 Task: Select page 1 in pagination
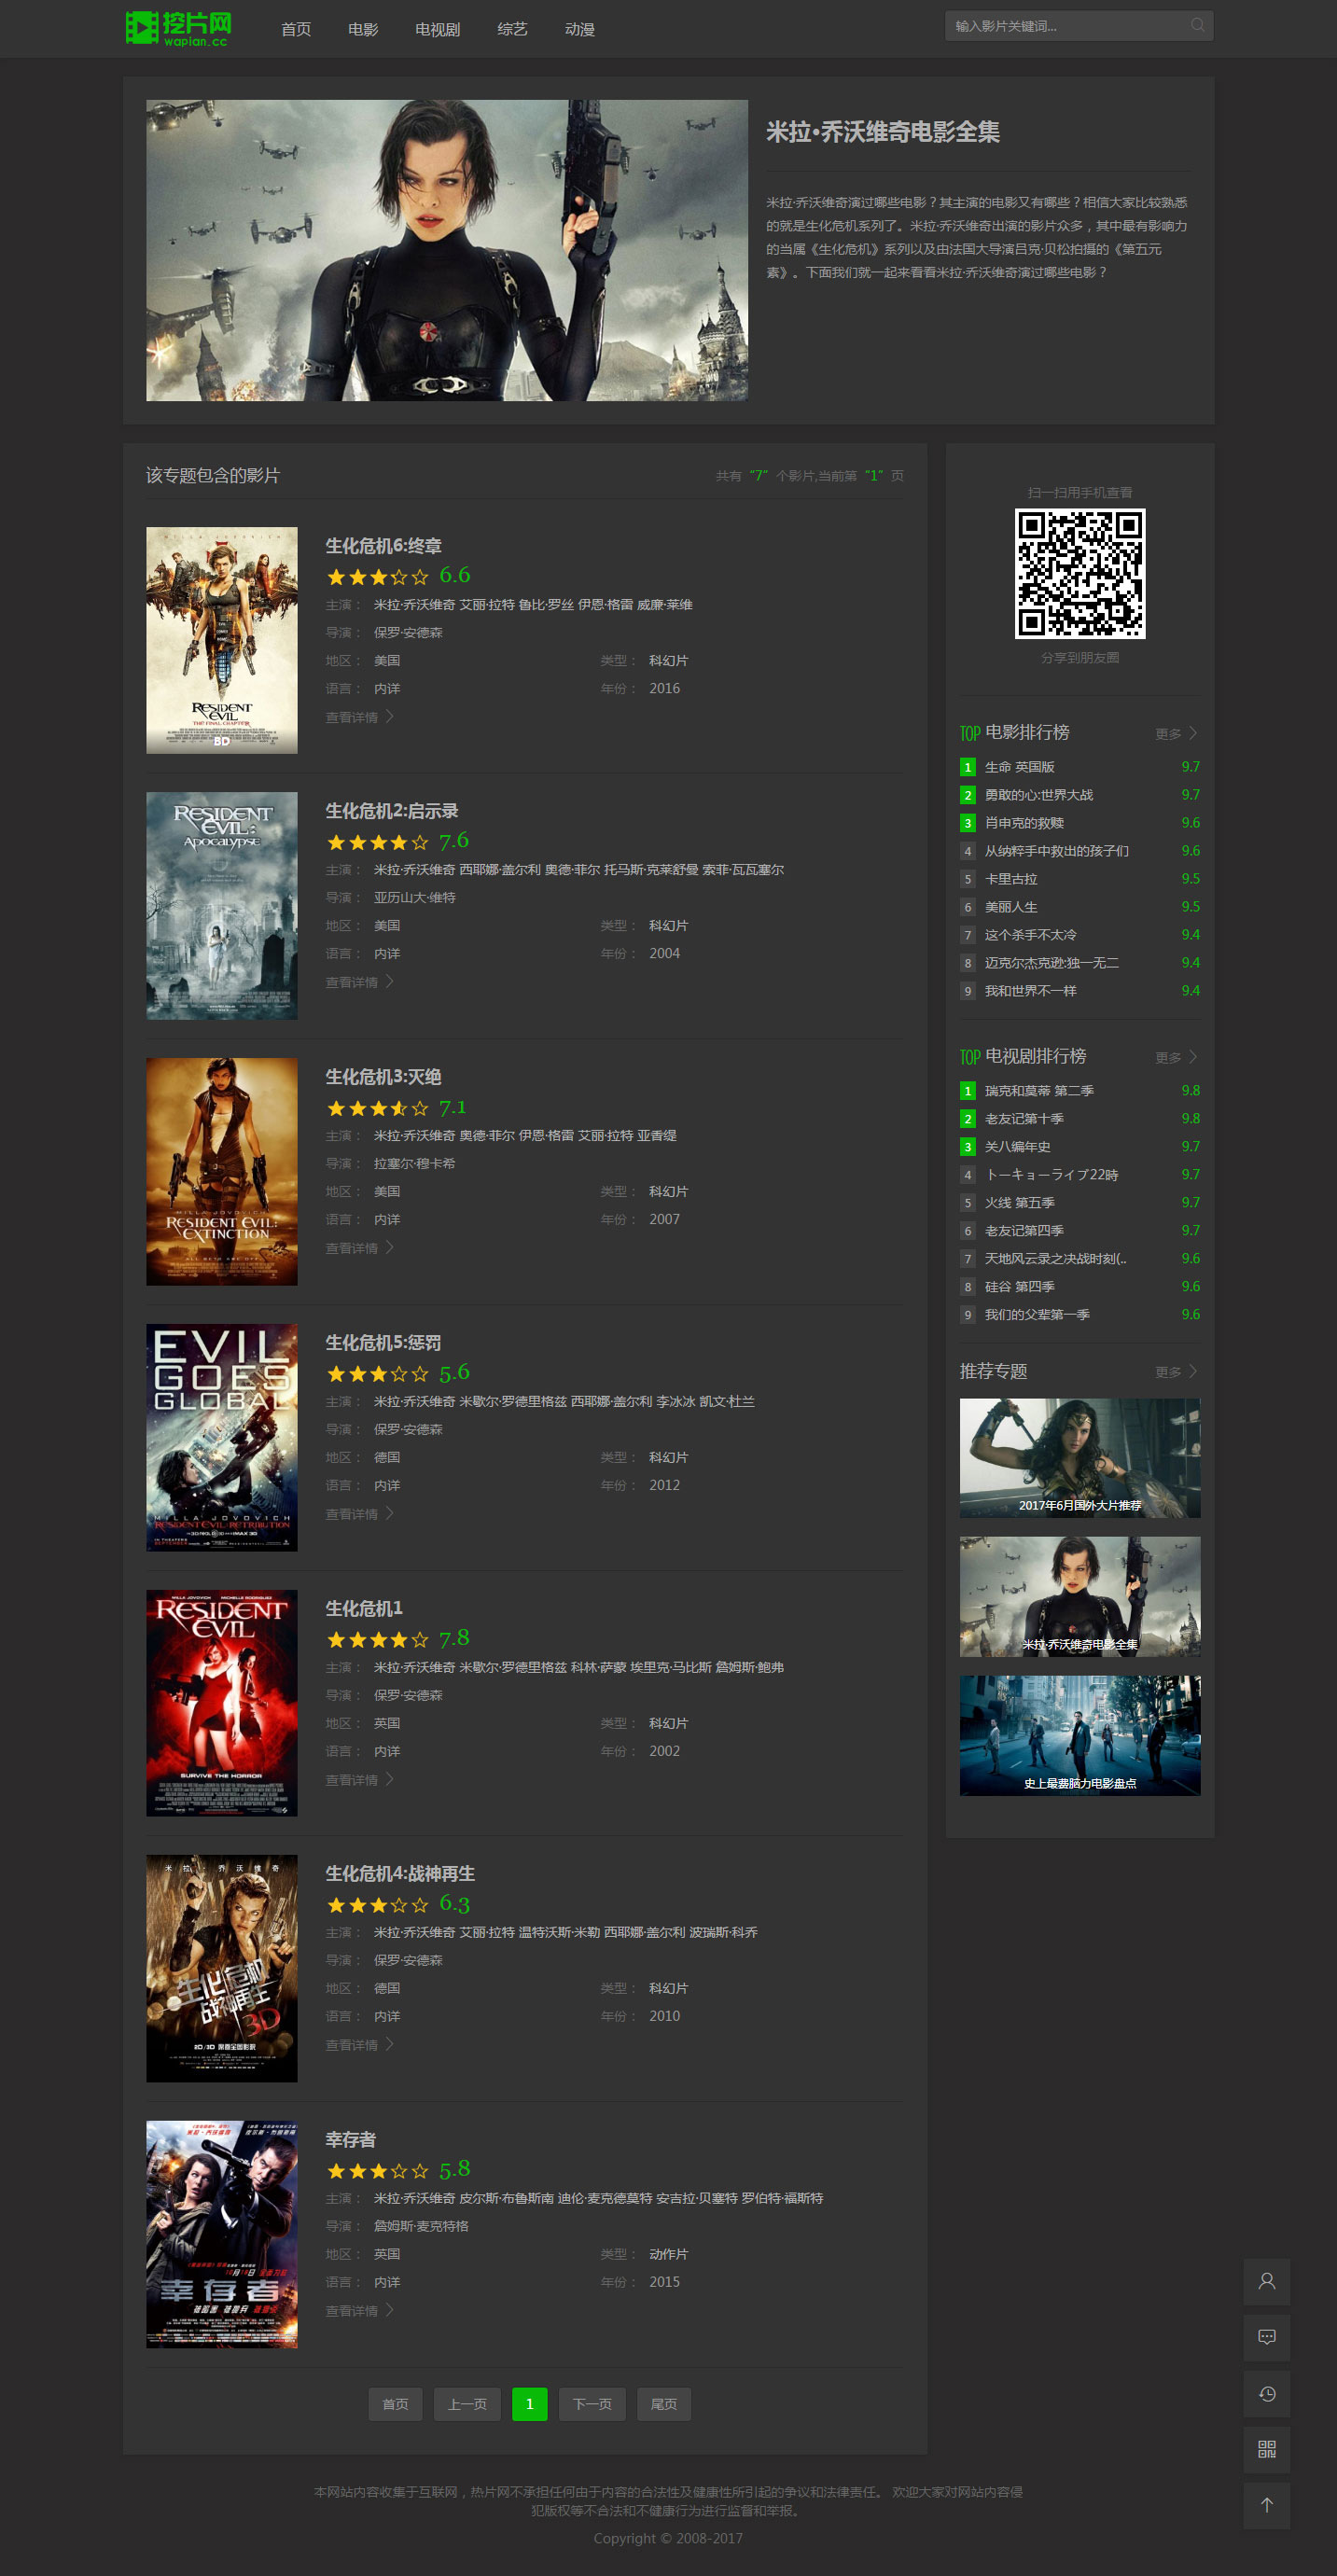tap(529, 2404)
